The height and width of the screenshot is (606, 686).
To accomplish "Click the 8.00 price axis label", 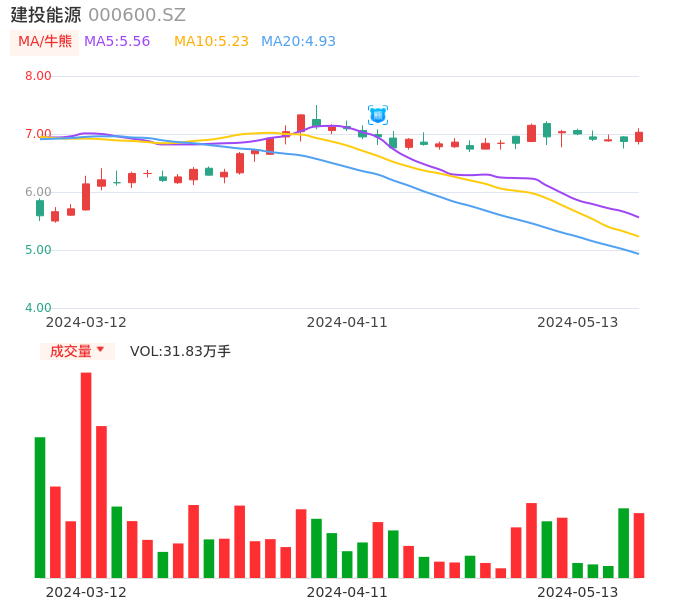I will click(38, 76).
